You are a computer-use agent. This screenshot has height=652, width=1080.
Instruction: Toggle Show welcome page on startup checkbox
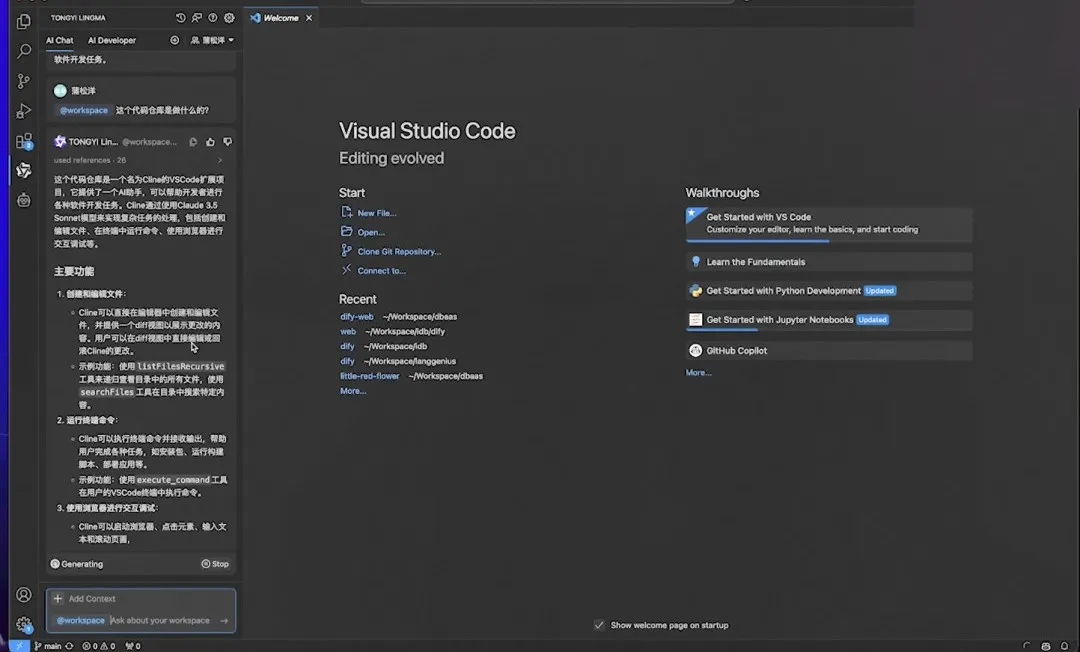click(x=599, y=625)
